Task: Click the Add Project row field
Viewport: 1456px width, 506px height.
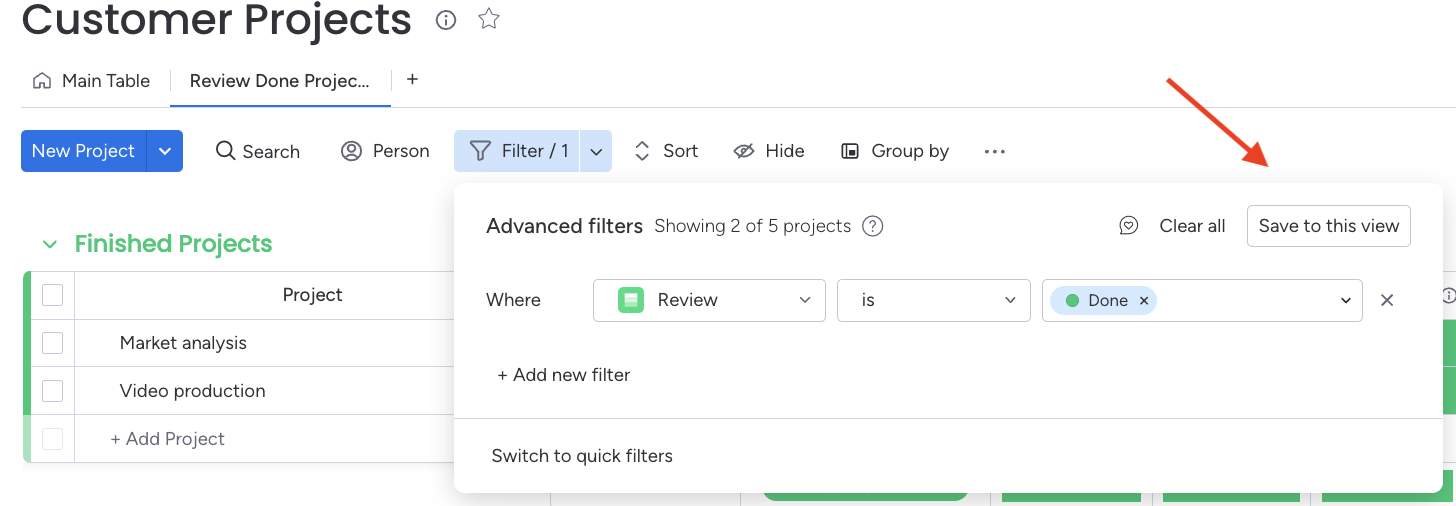Action: (x=168, y=439)
